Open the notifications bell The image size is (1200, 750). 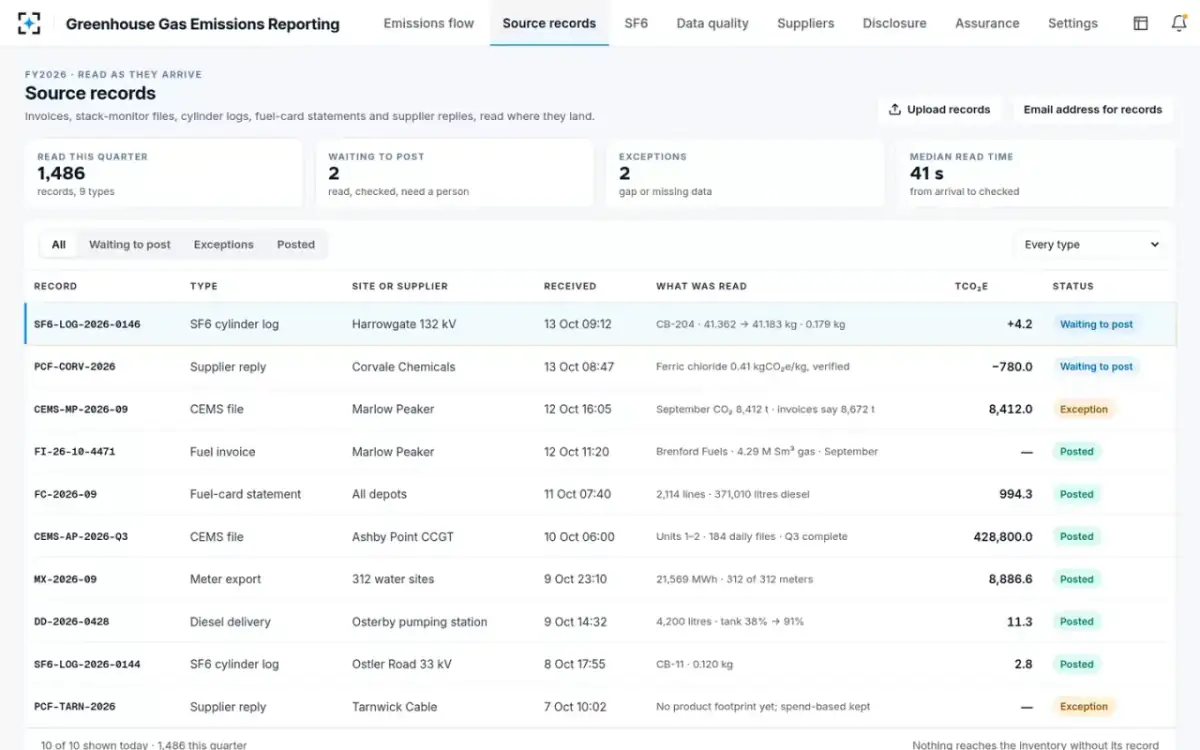point(1179,23)
